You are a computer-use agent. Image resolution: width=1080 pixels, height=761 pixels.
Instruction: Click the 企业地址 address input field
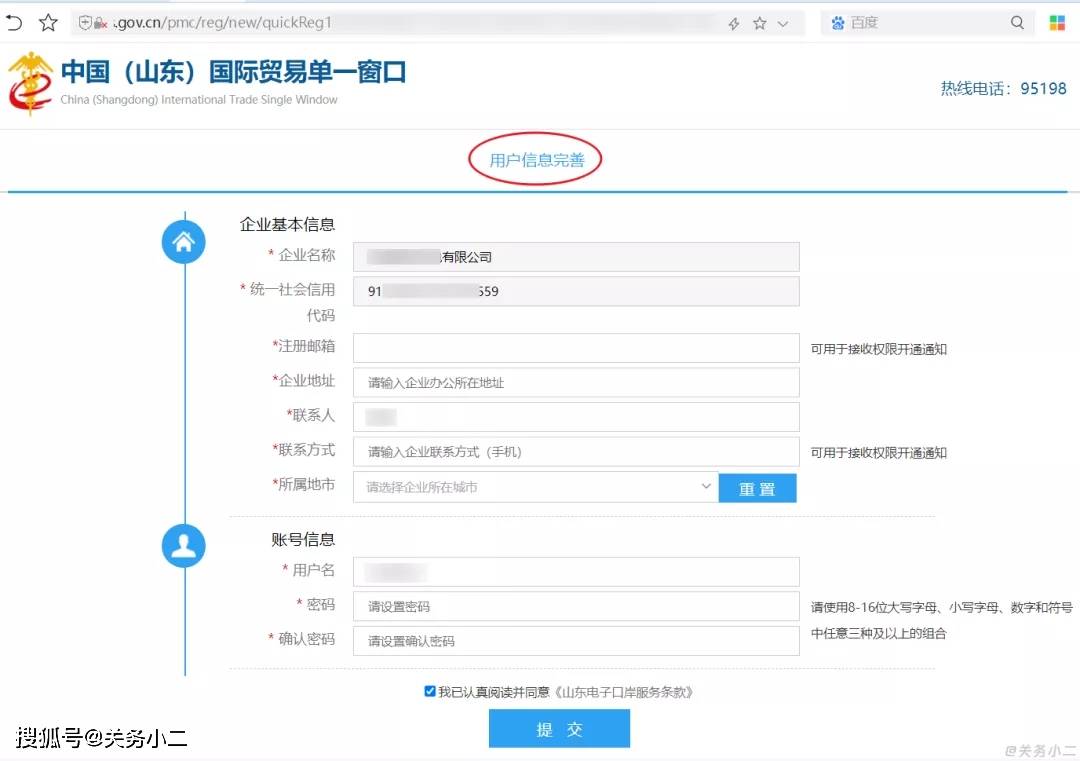coord(576,383)
